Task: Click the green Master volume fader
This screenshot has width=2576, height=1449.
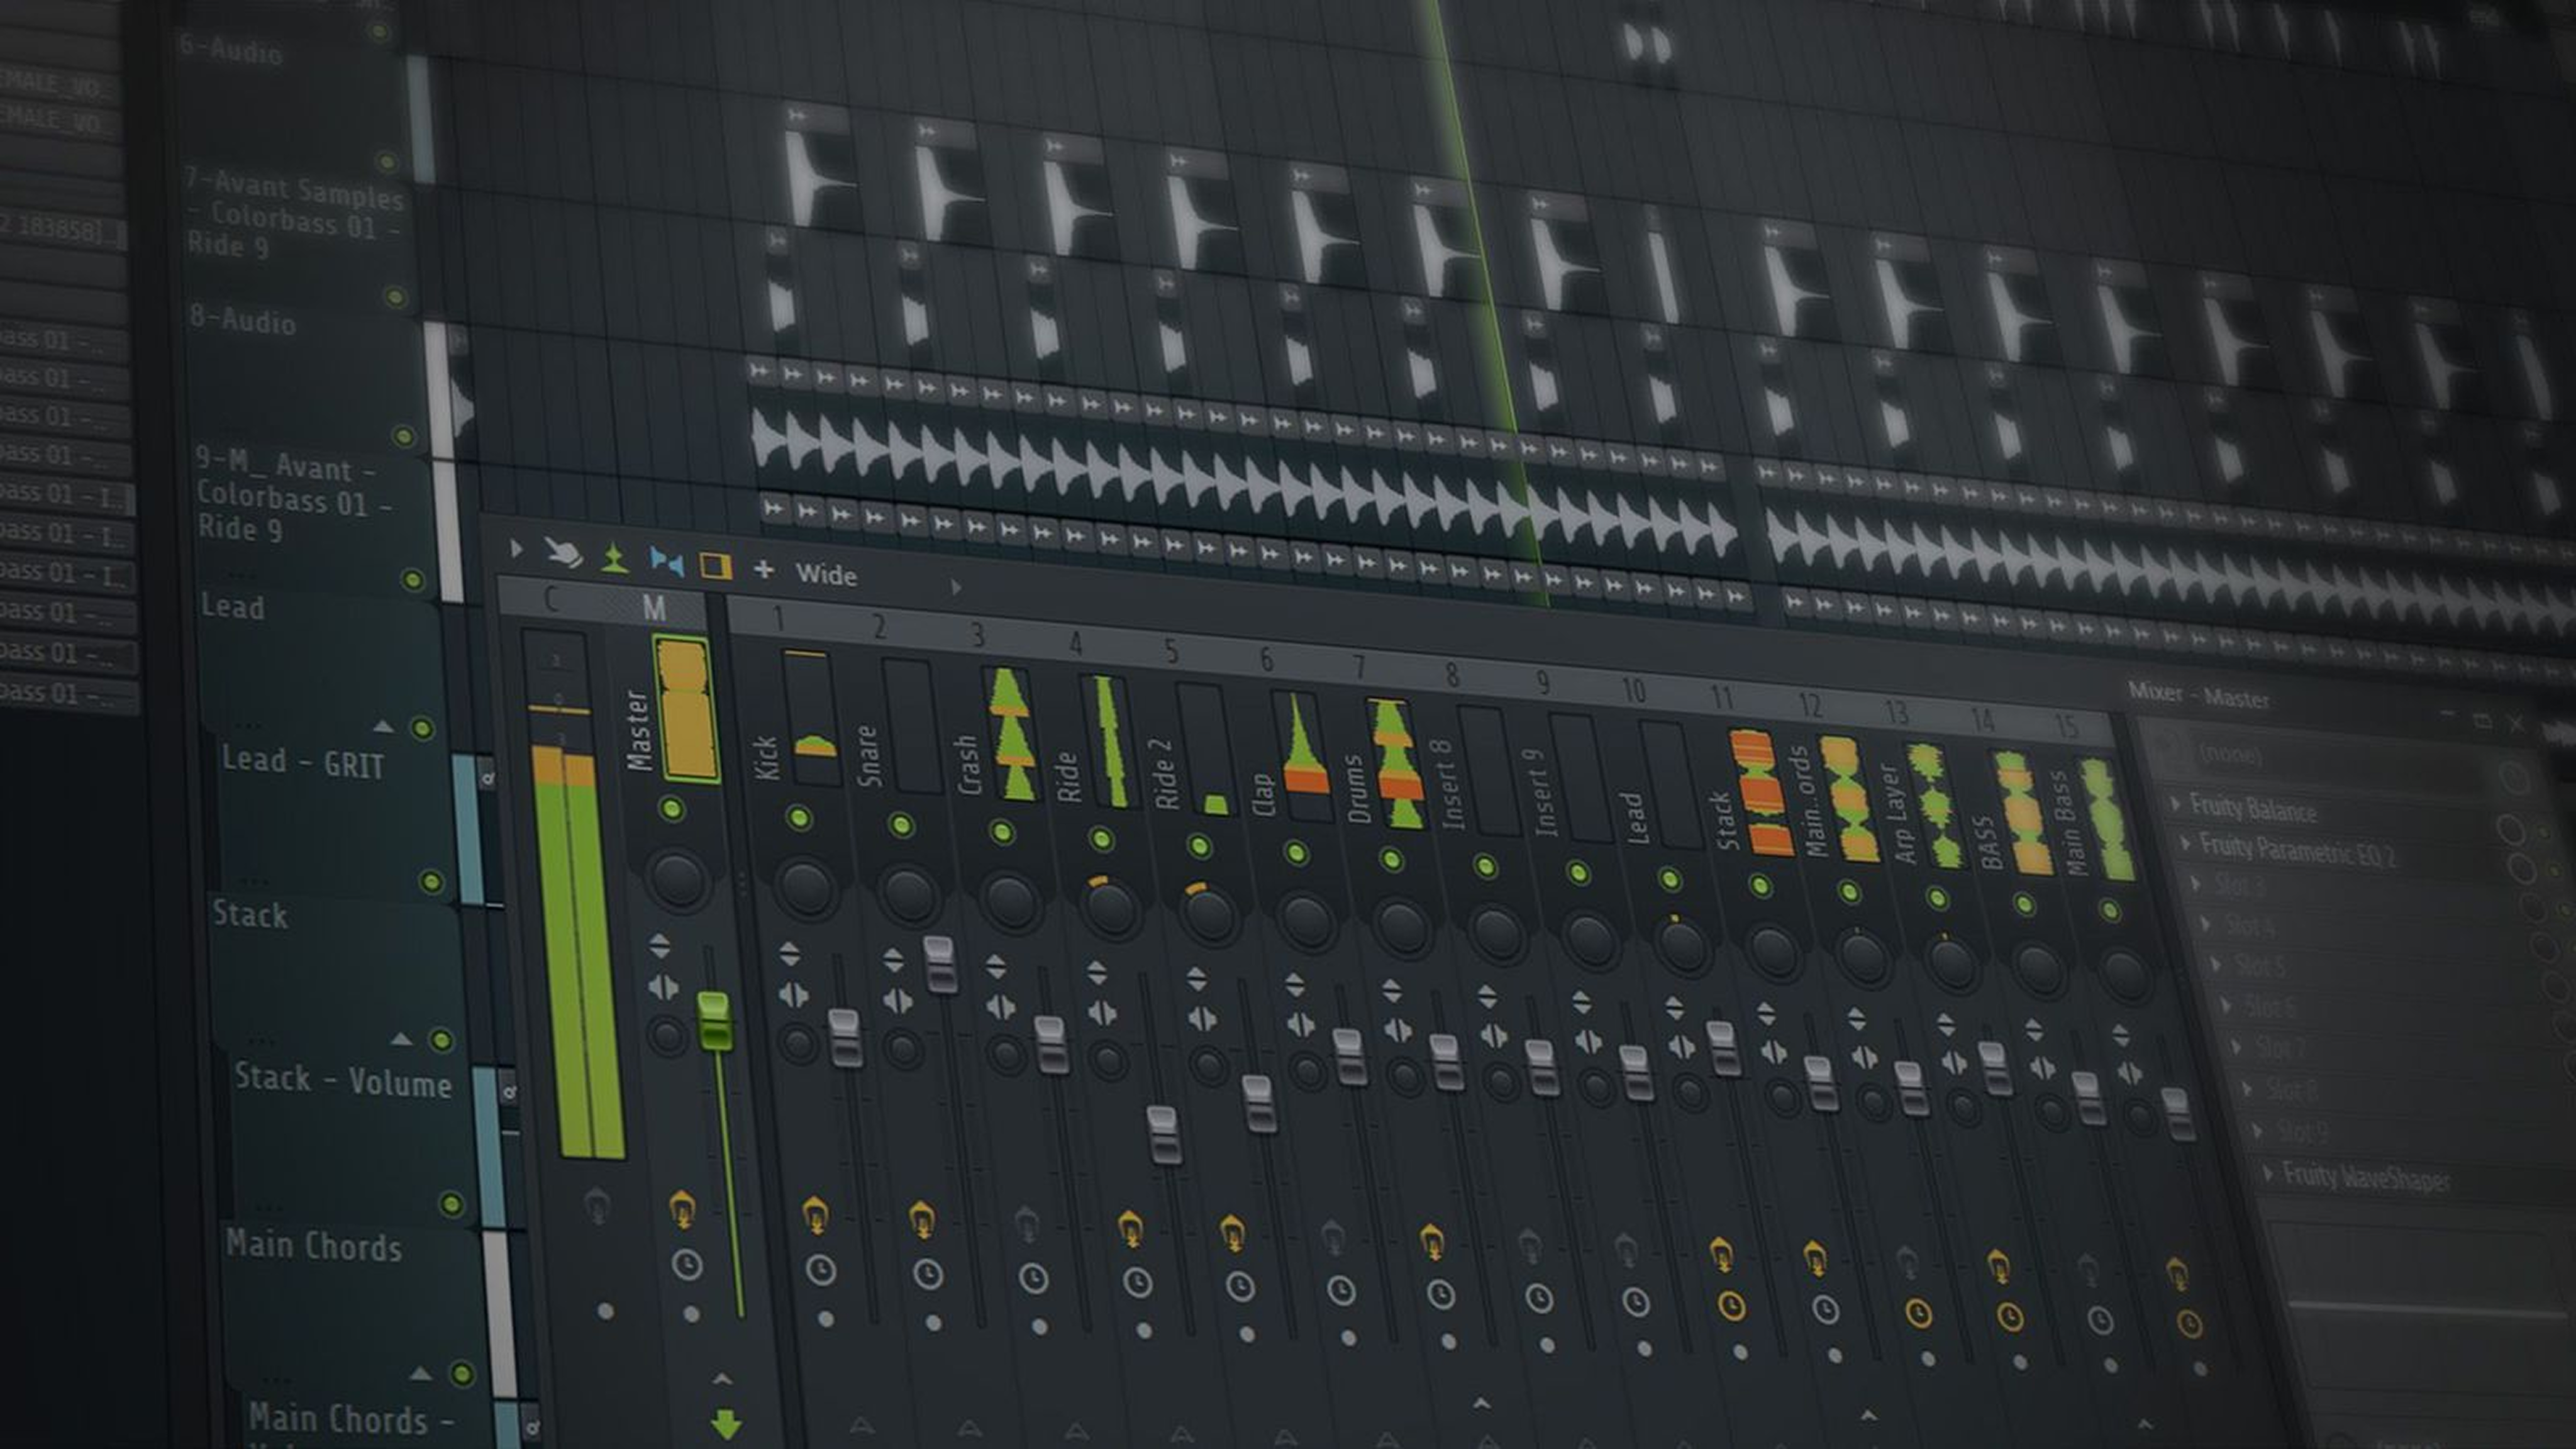Action: (x=714, y=1020)
